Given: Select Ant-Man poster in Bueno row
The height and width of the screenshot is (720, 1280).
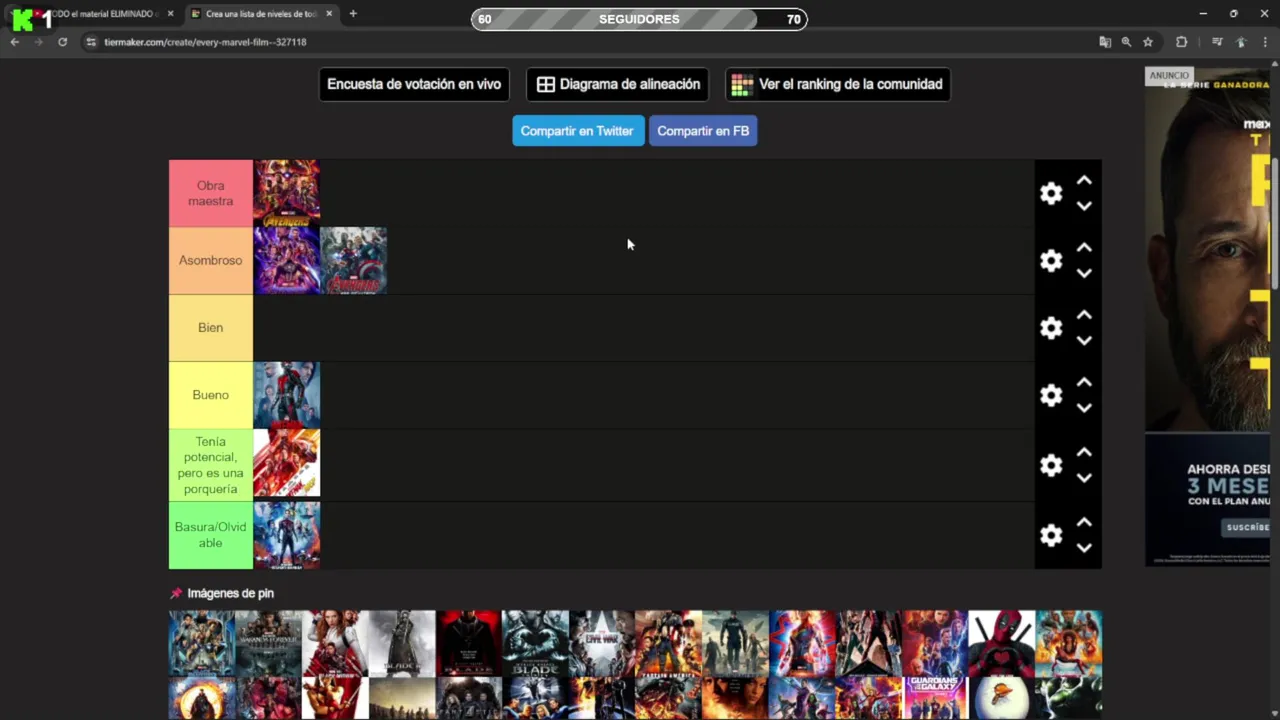Looking at the screenshot, I should point(287,395).
